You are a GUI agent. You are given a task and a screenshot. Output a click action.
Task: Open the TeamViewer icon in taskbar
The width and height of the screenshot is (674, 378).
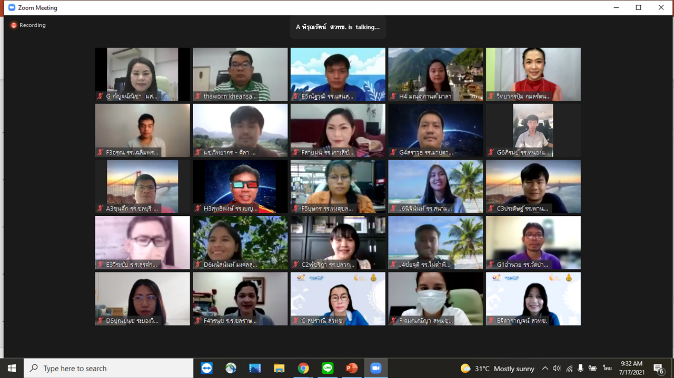[x=207, y=368]
